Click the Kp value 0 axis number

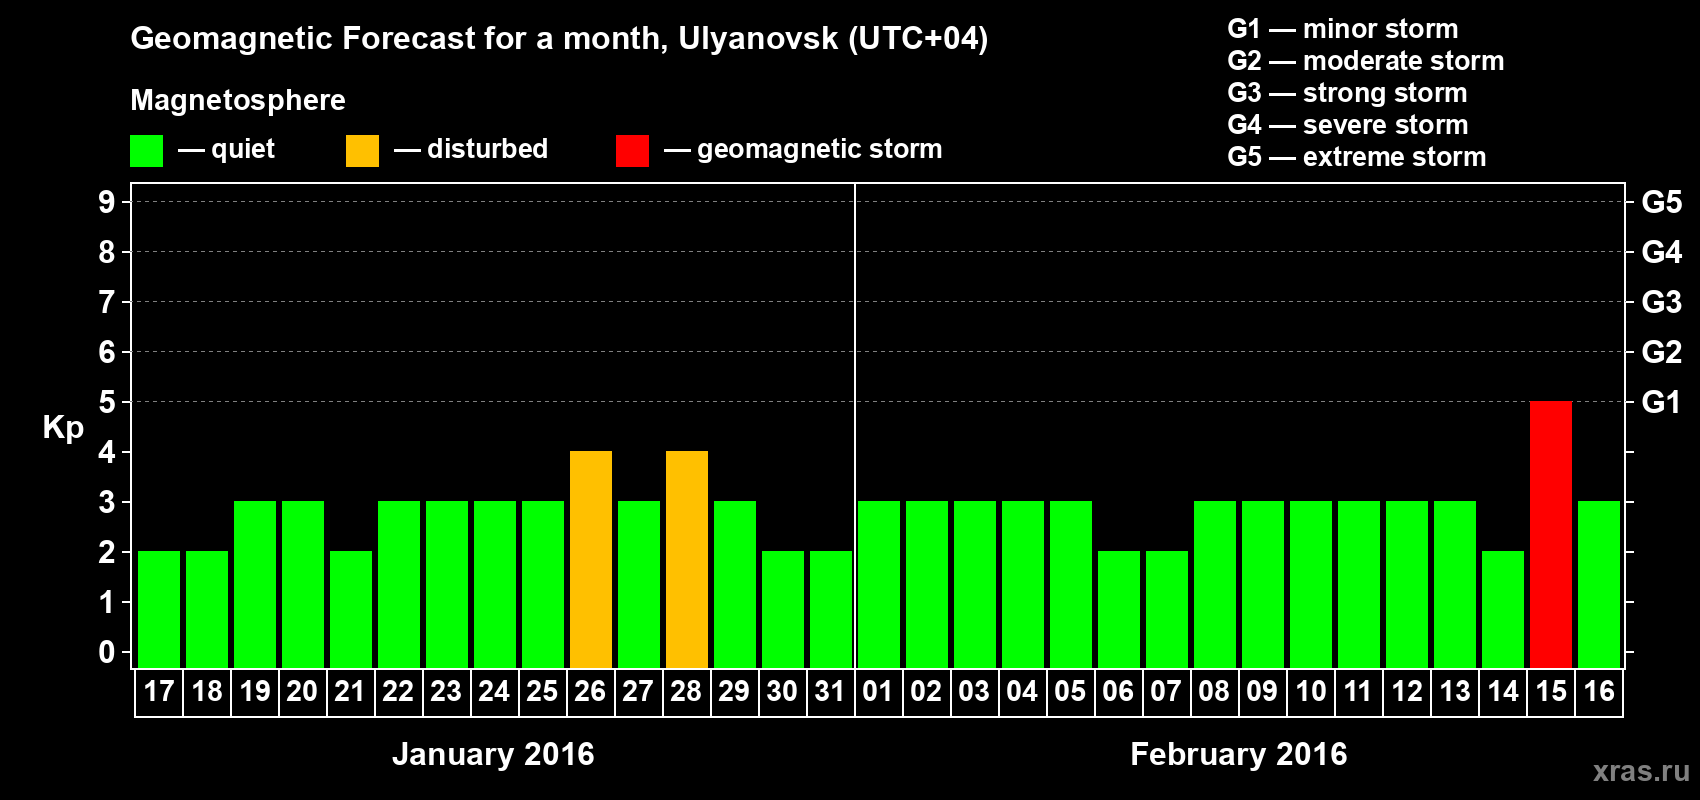107,652
